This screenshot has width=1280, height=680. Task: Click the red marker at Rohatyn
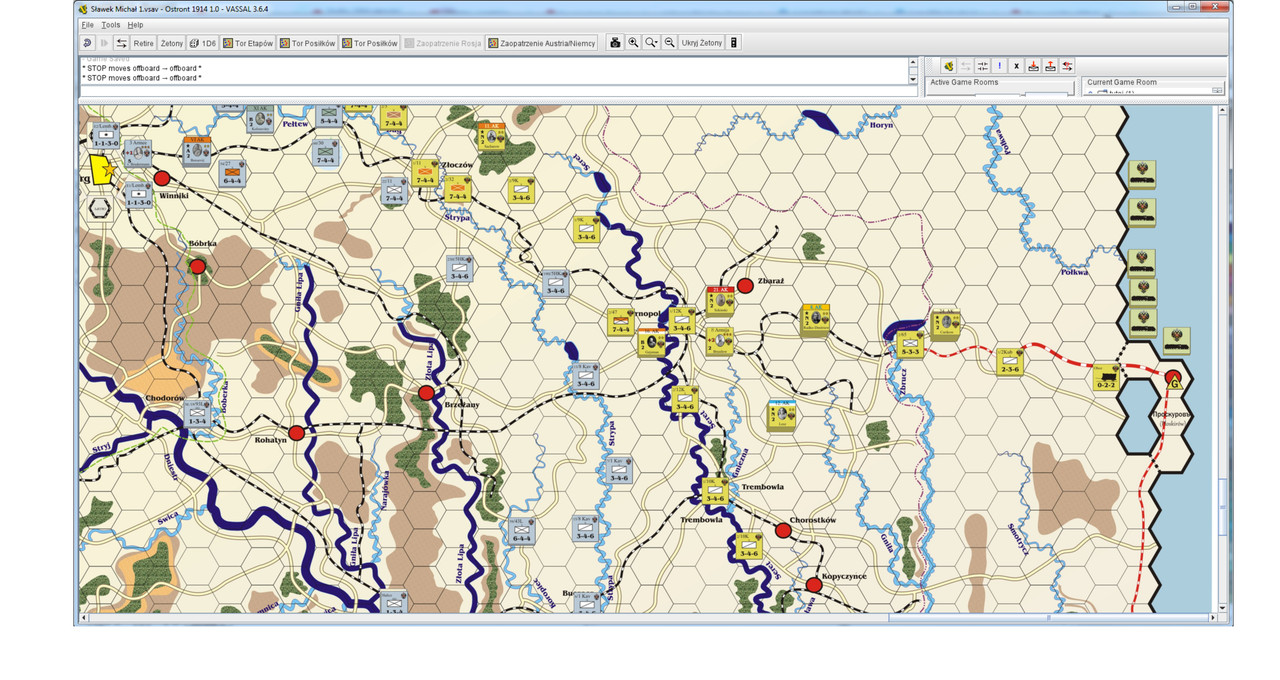pyautogui.click(x=296, y=432)
